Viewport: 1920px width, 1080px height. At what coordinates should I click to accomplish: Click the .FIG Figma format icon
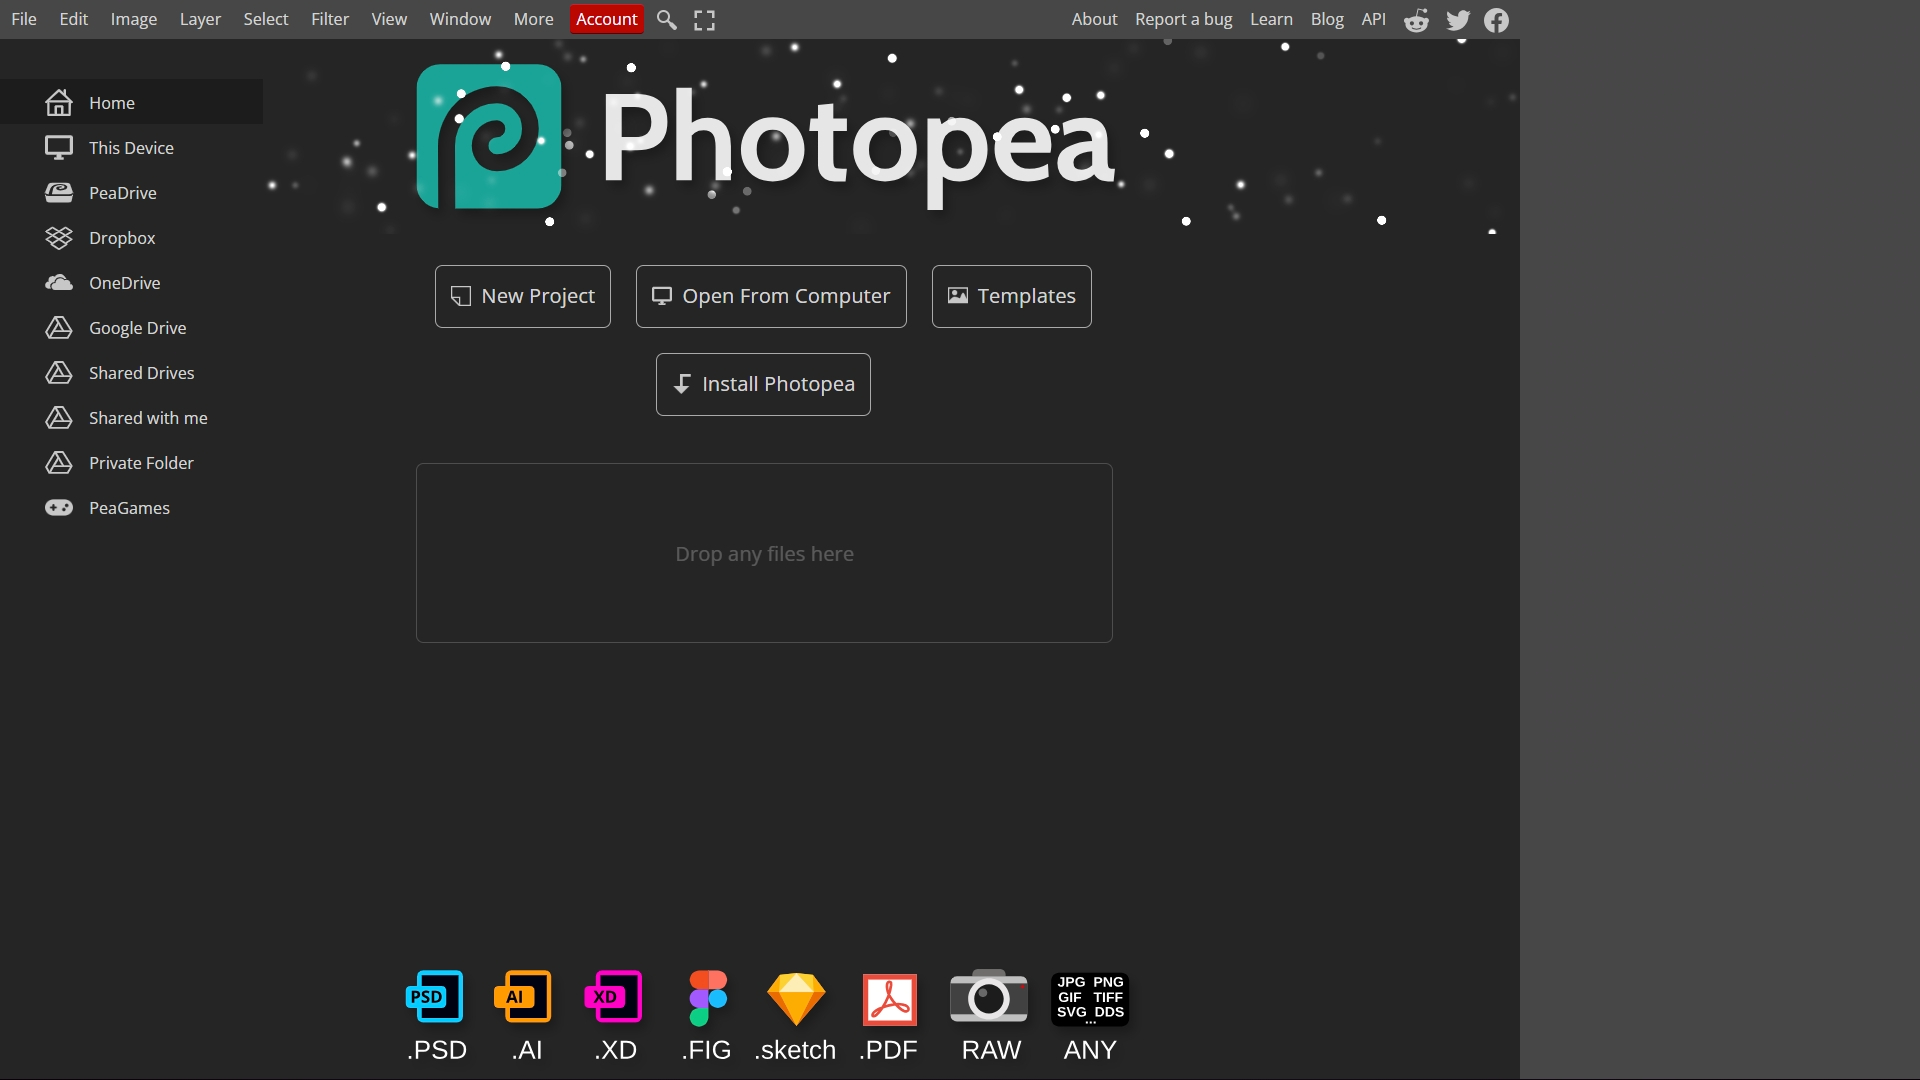pos(706,997)
